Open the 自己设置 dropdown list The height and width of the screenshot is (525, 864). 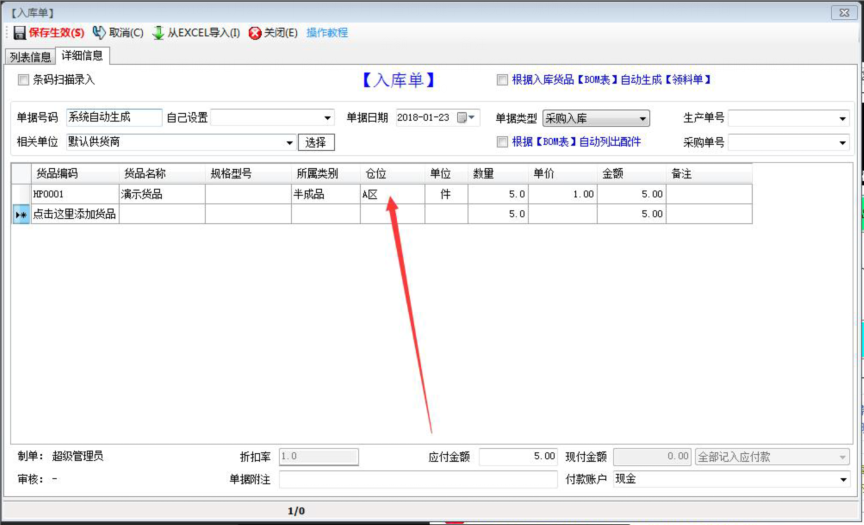[327, 118]
